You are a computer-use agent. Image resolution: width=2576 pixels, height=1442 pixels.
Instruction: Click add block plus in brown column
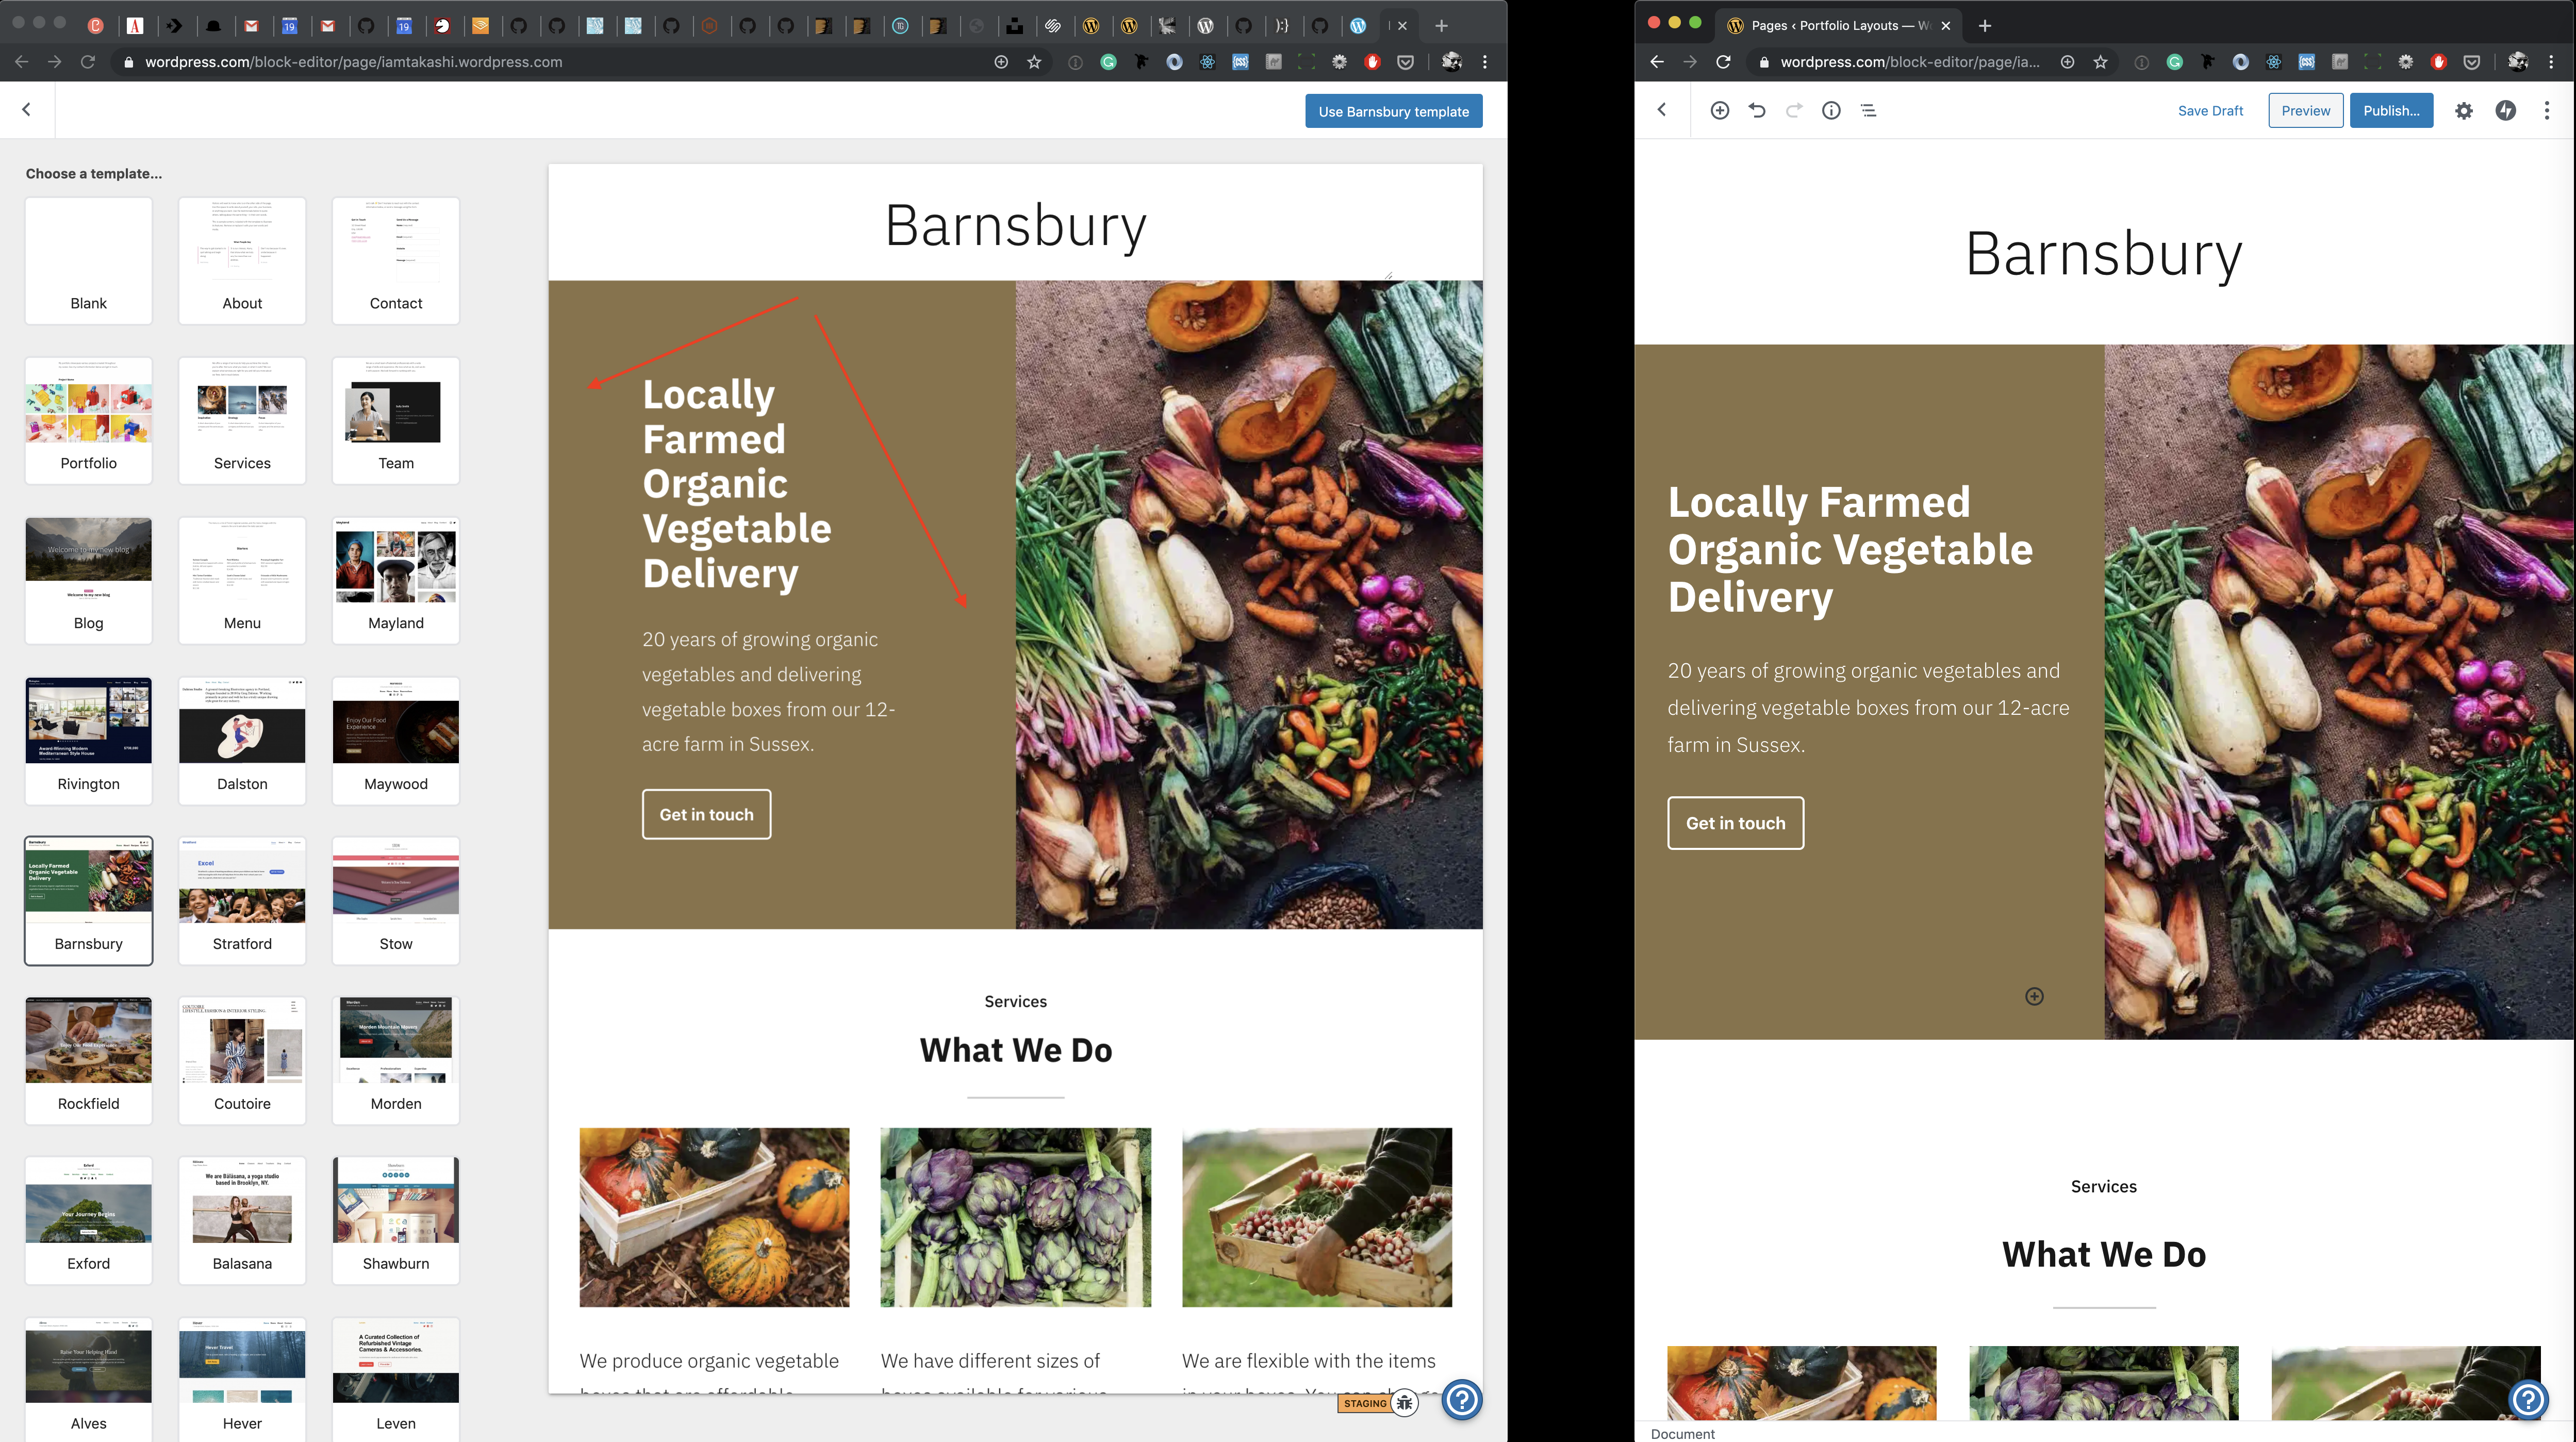(2034, 996)
